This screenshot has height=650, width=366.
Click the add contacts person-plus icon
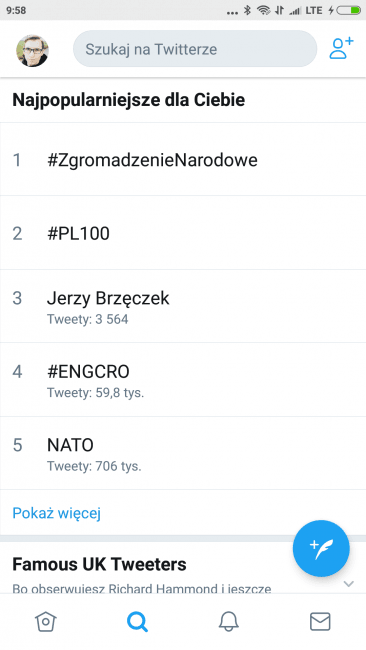click(x=342, y=49)
